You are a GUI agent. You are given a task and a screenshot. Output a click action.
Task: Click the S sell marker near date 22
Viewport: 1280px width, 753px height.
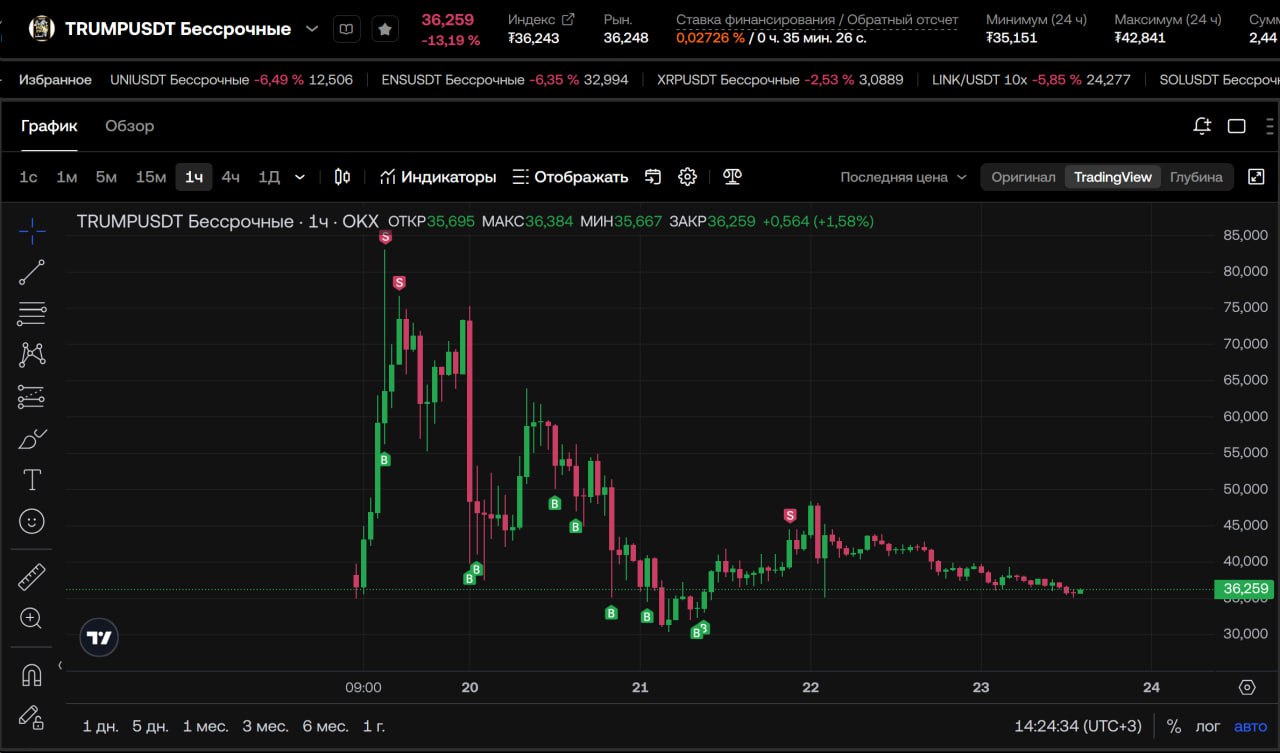pos(790,515)
